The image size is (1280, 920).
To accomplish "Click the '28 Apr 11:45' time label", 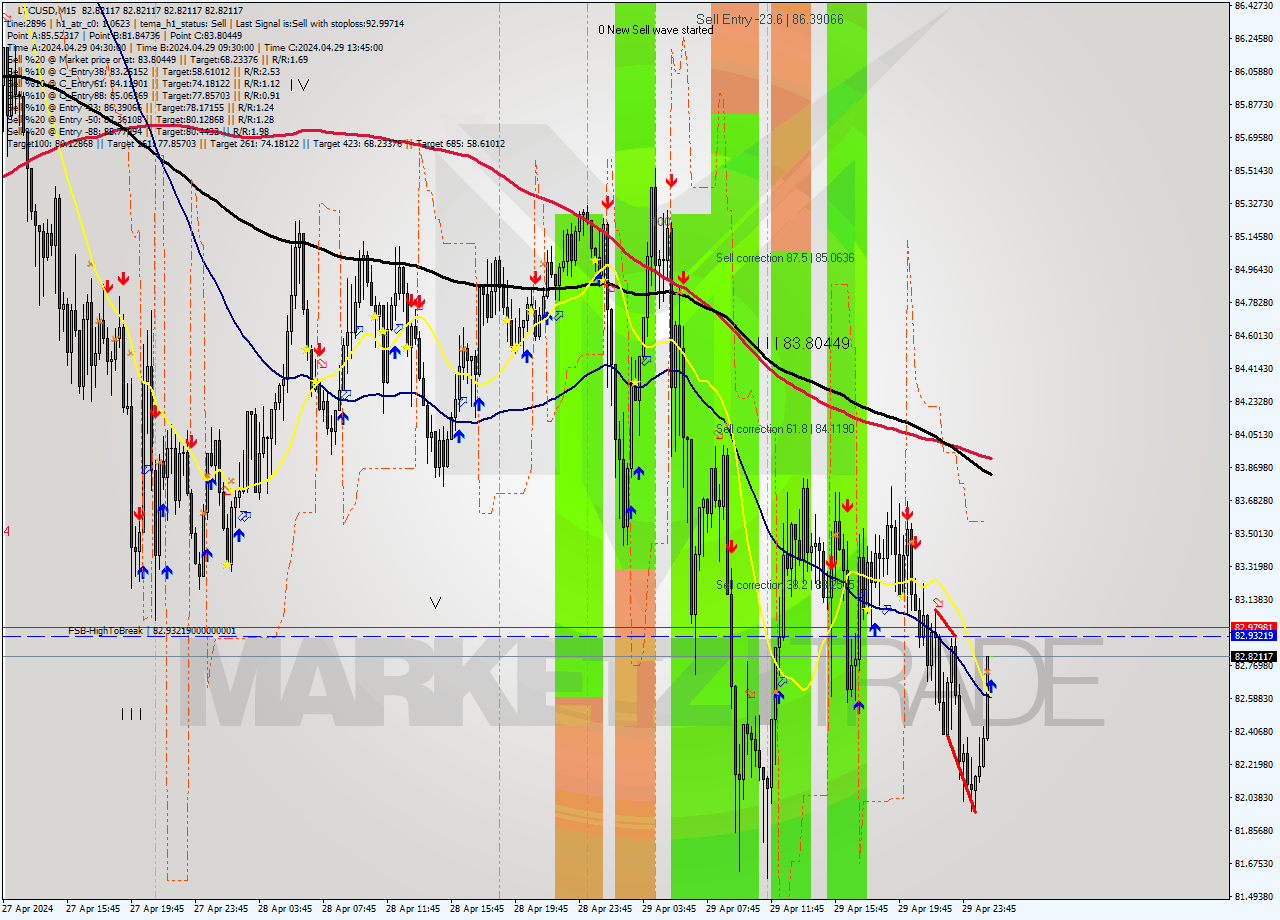I will point(413,909).
